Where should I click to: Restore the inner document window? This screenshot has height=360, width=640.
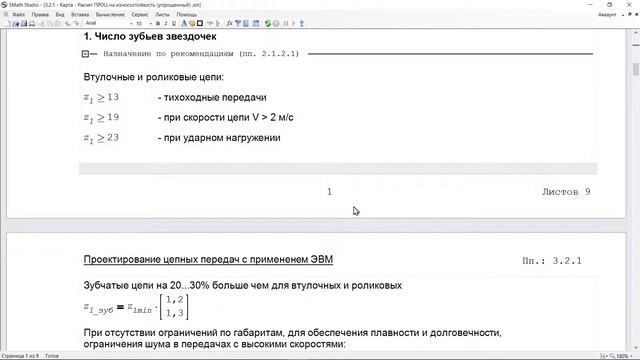[629, 15]
